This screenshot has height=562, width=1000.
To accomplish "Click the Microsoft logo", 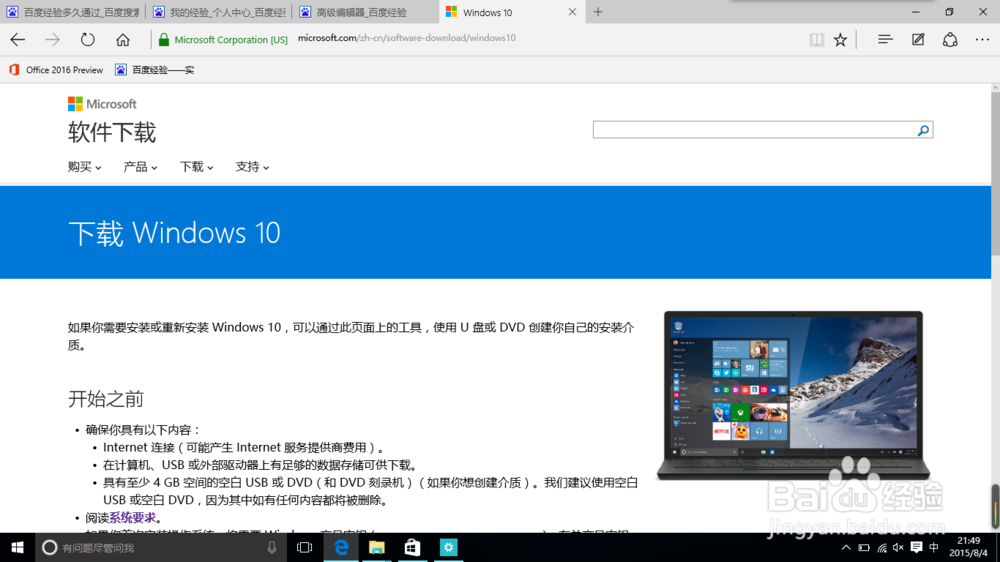I will click(x=102, y=104).
